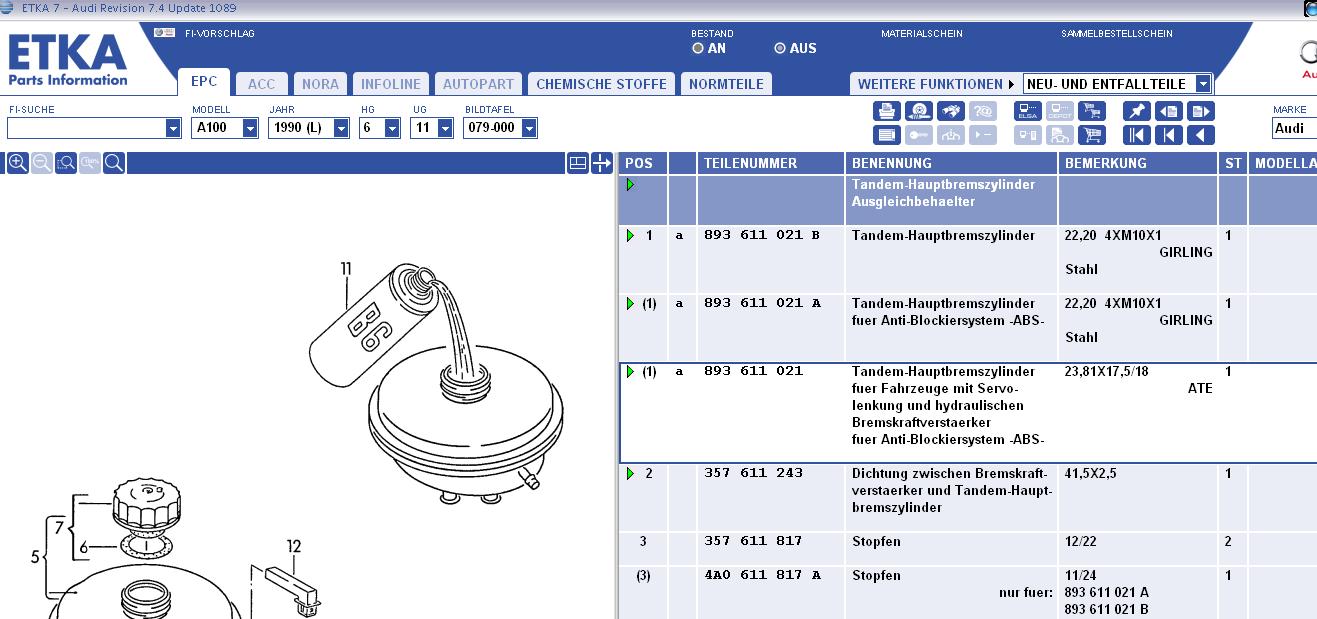Expand position 1 row with green arrow
The height and width of the screenshot is (619, 1317).
(630, 236)
